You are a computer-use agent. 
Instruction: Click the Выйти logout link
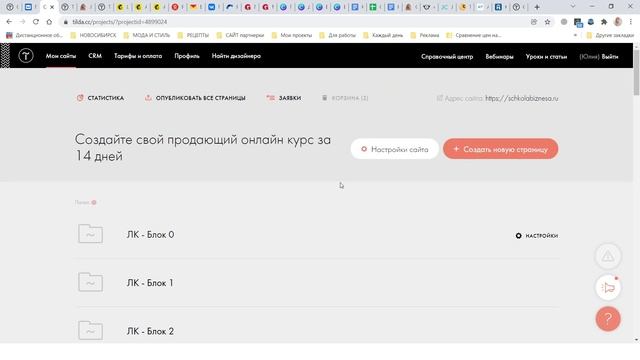[610, 56]
